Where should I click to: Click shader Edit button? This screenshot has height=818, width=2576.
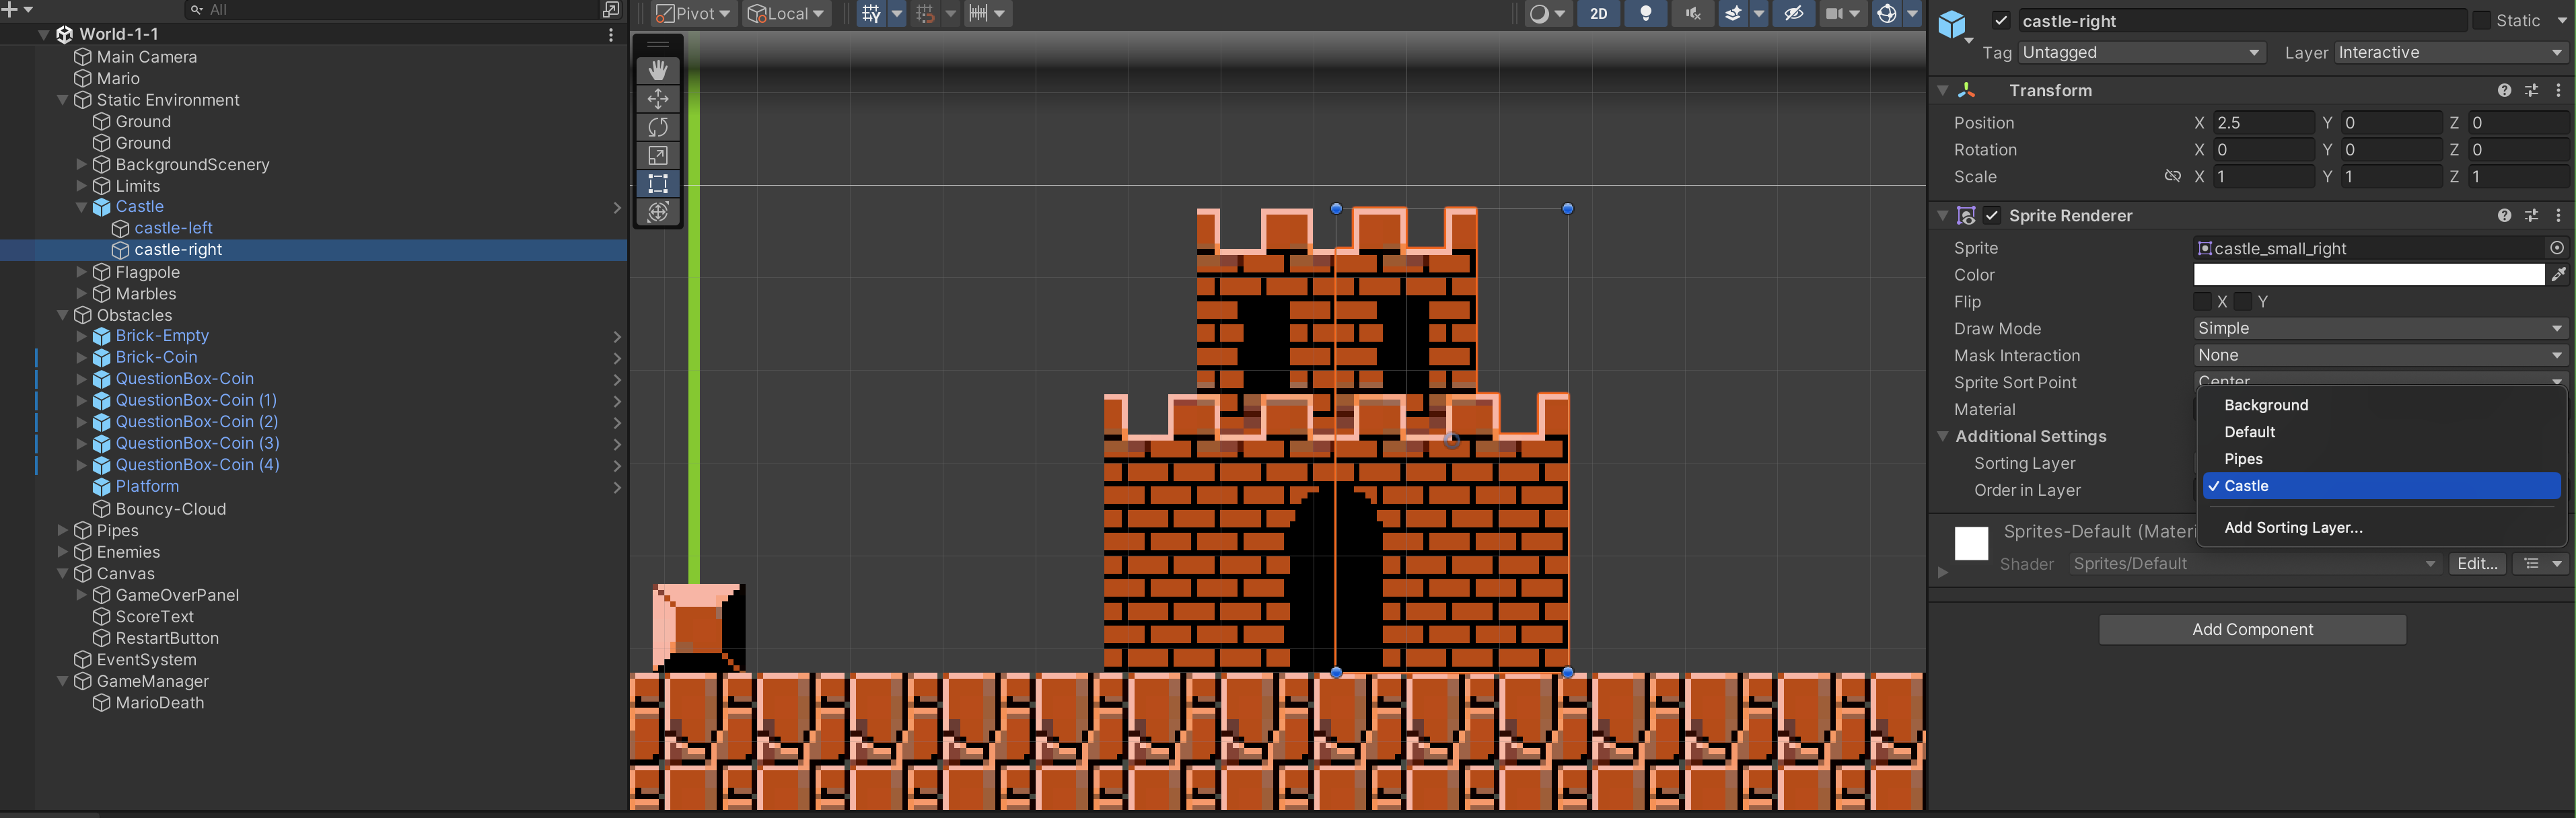pos(2477,563)
